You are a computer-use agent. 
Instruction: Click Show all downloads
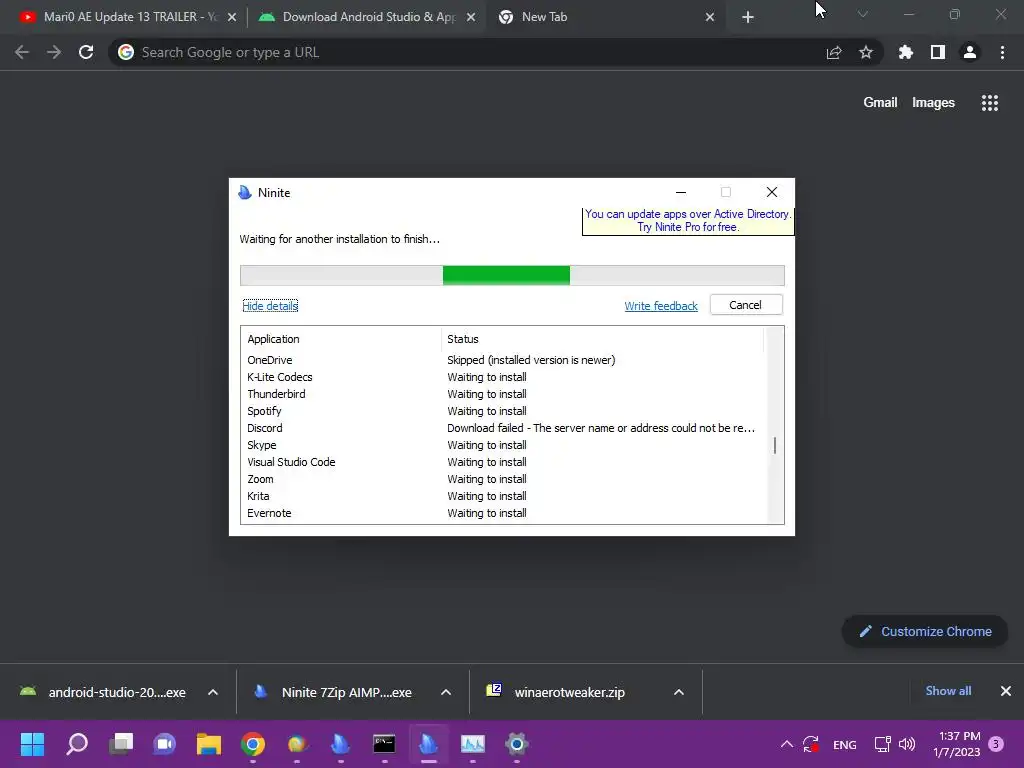point(948,691)
